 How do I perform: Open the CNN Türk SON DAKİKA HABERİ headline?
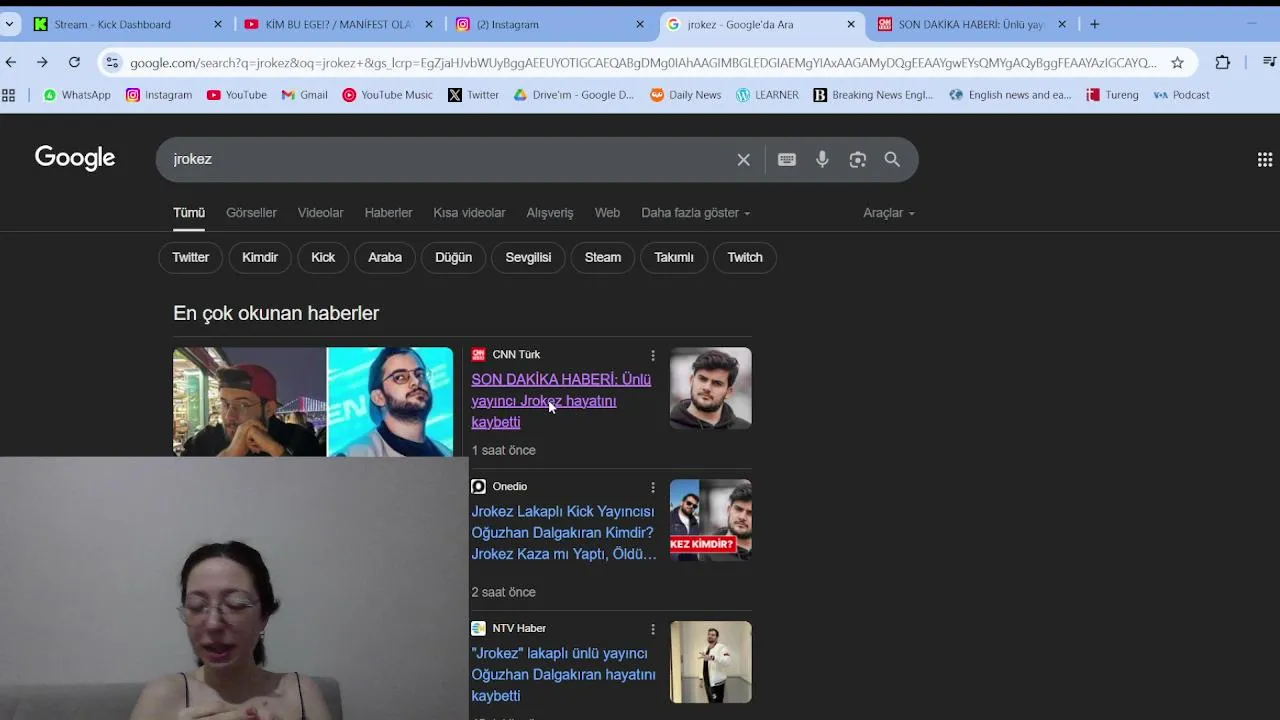pyautogui.click(x=561, y=400)
